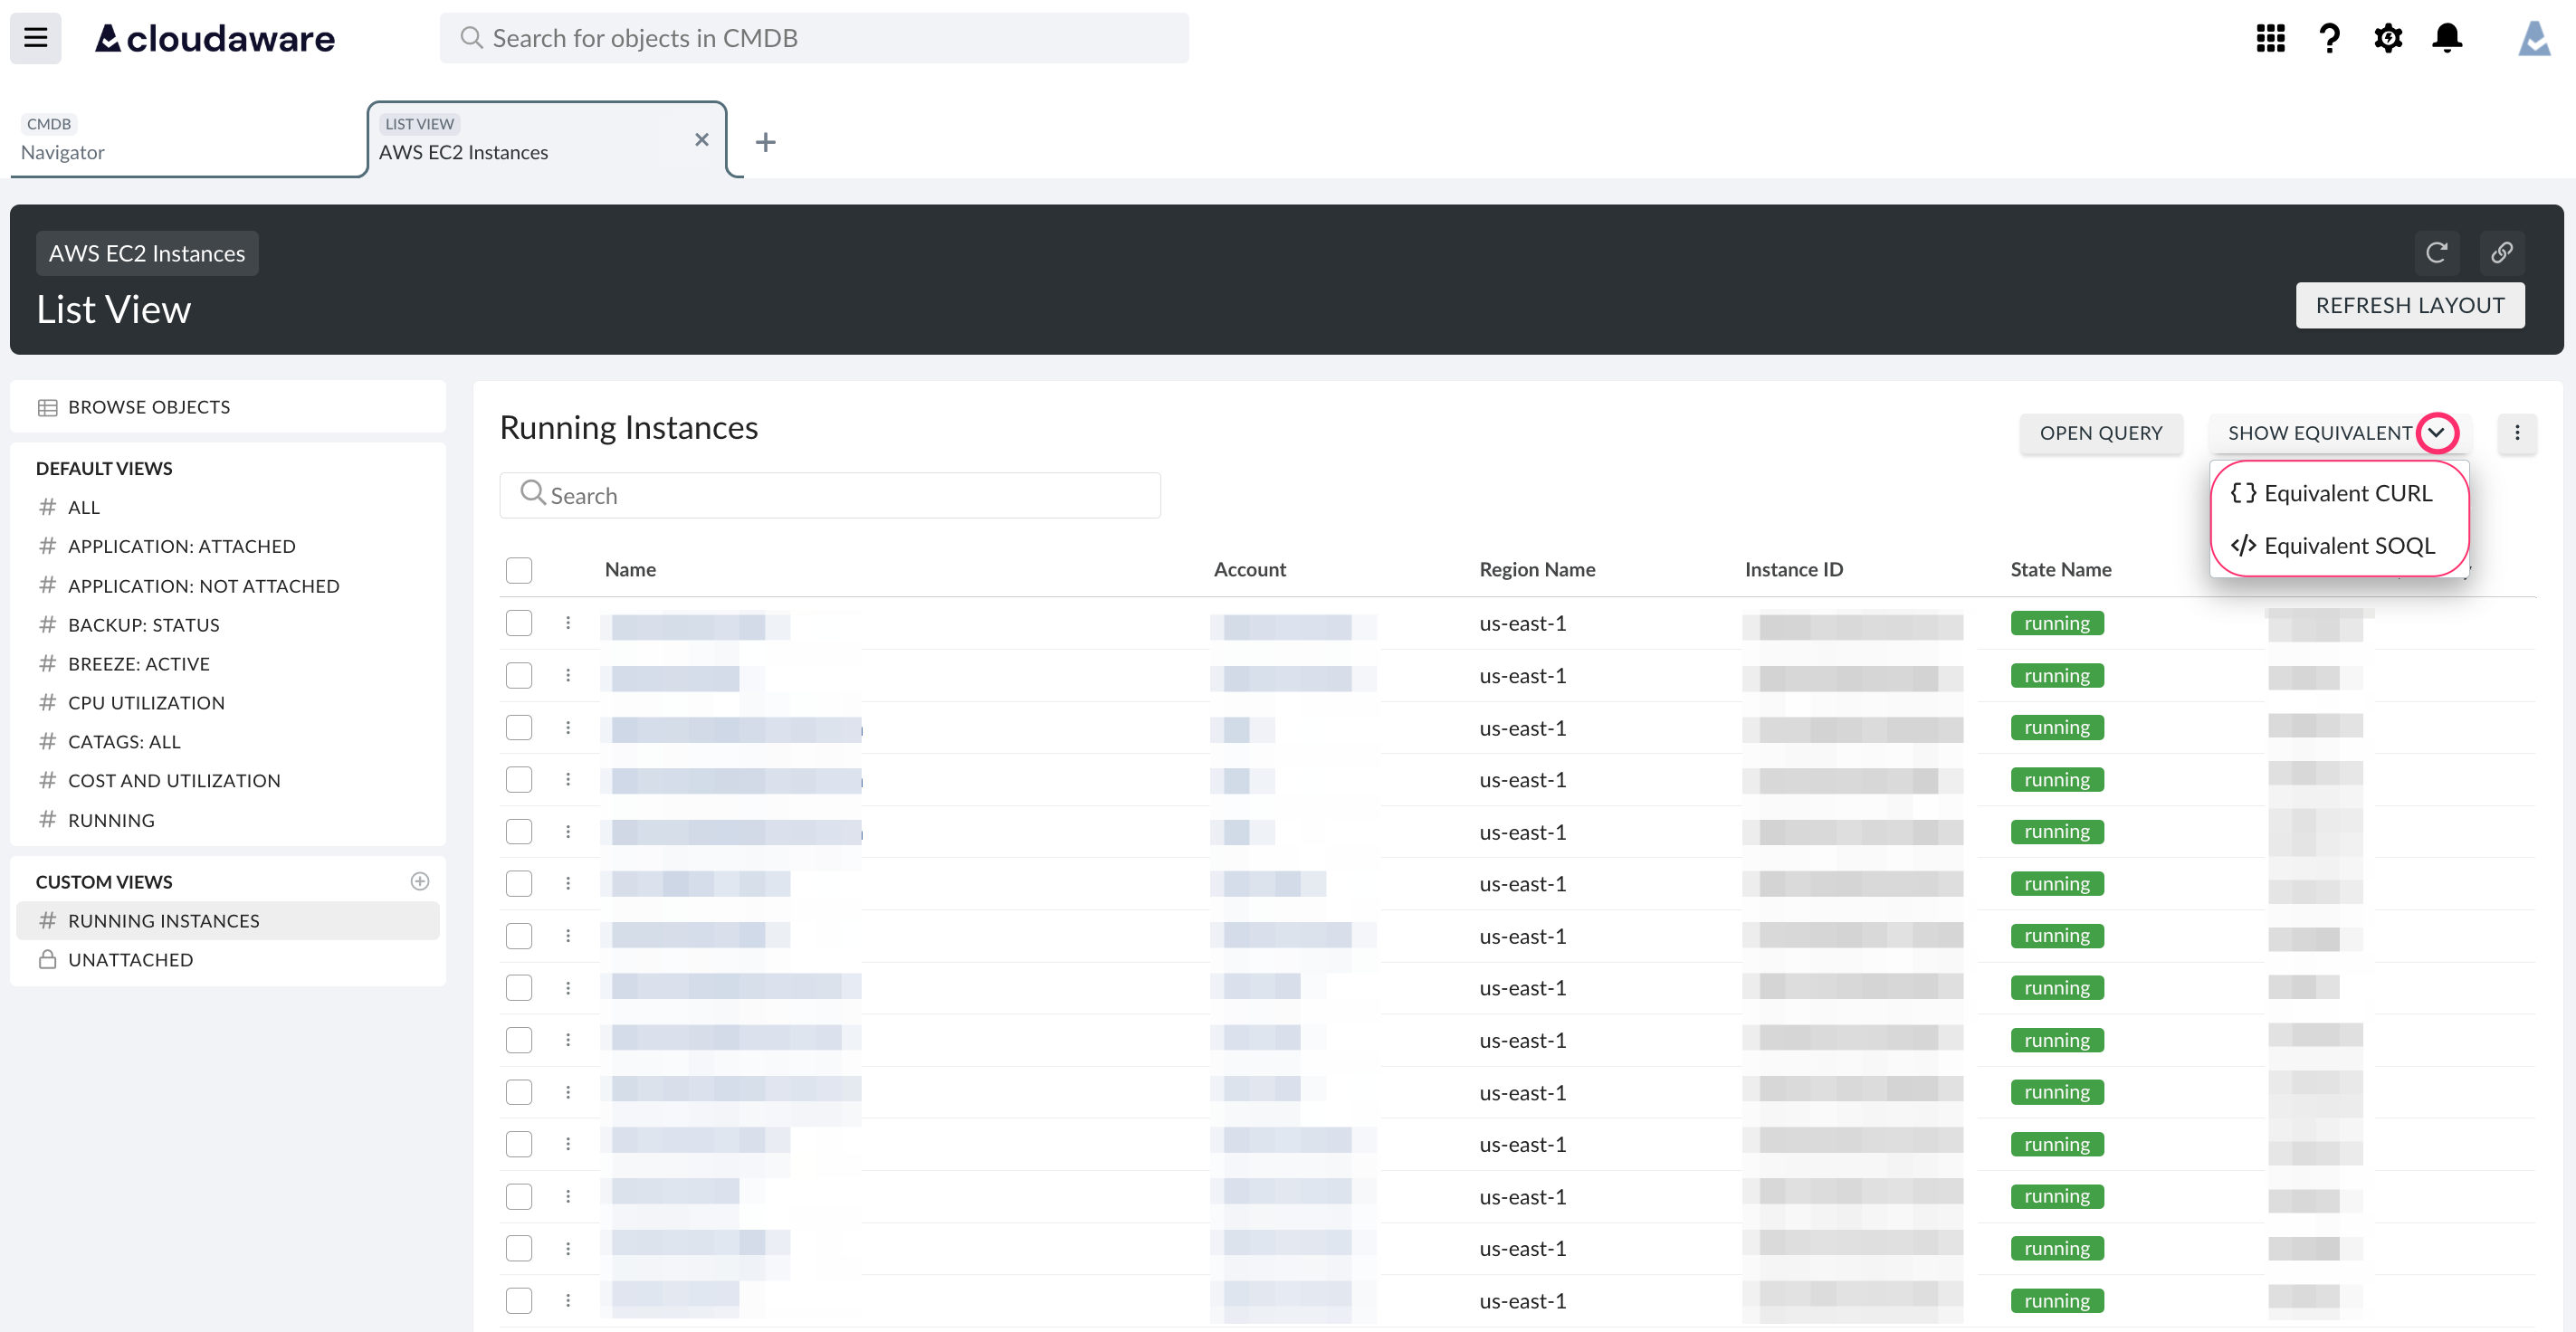Open row actions menu for eighth instance row
Viewport: 2576px width, 1332px height.
568,987
